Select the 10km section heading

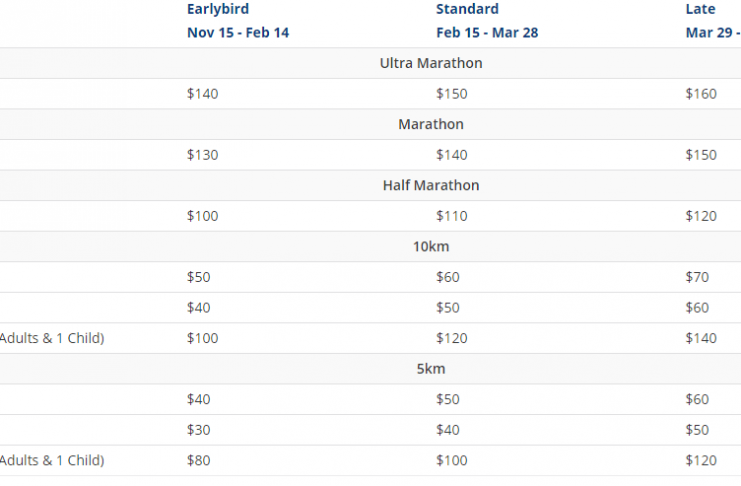tap(431, 246)
